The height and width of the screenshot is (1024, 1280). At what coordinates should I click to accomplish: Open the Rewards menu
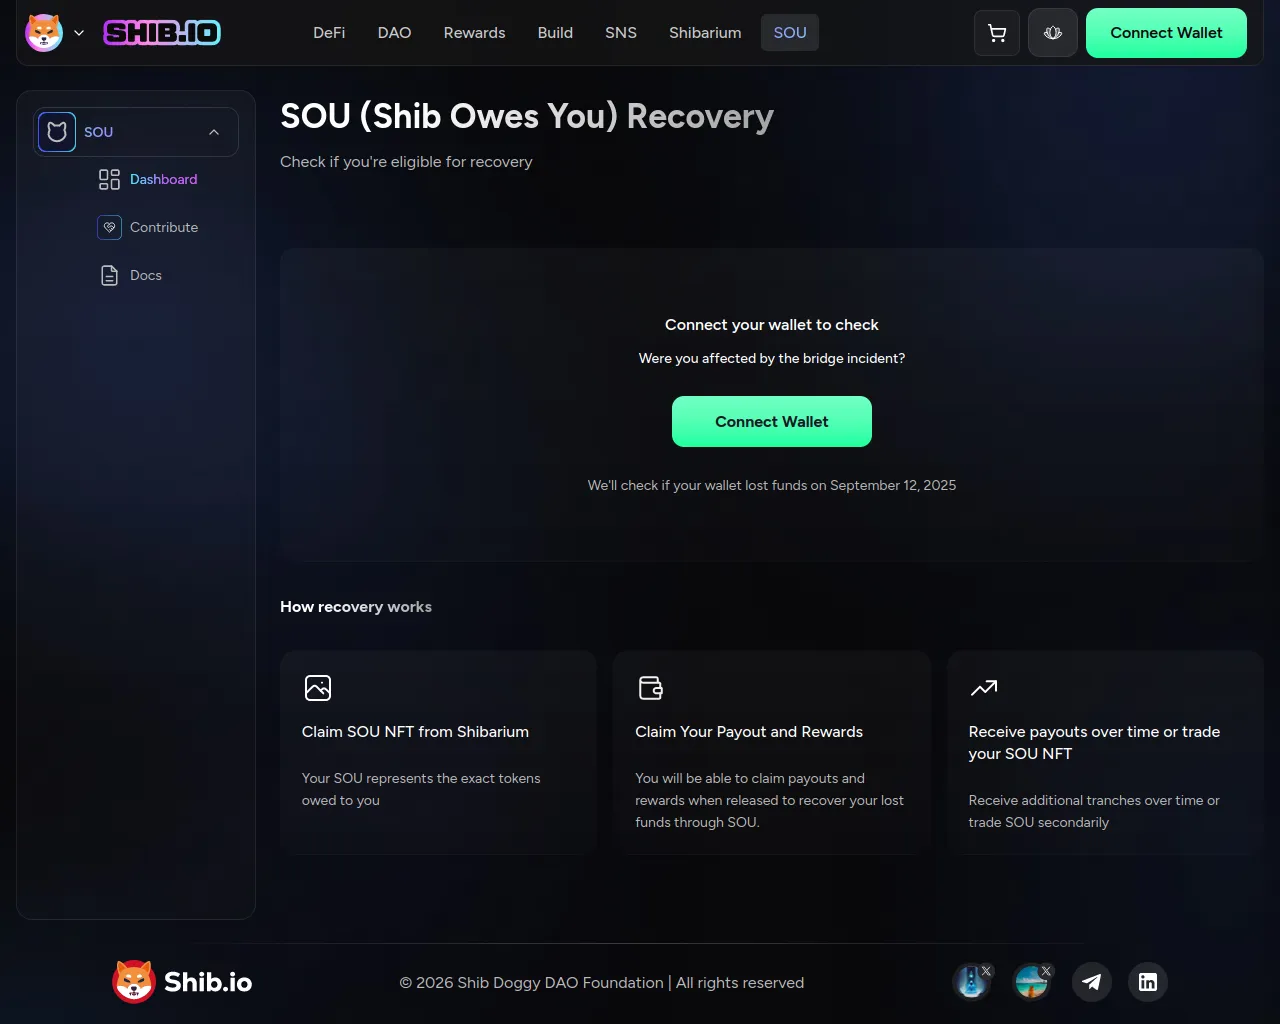474,33
